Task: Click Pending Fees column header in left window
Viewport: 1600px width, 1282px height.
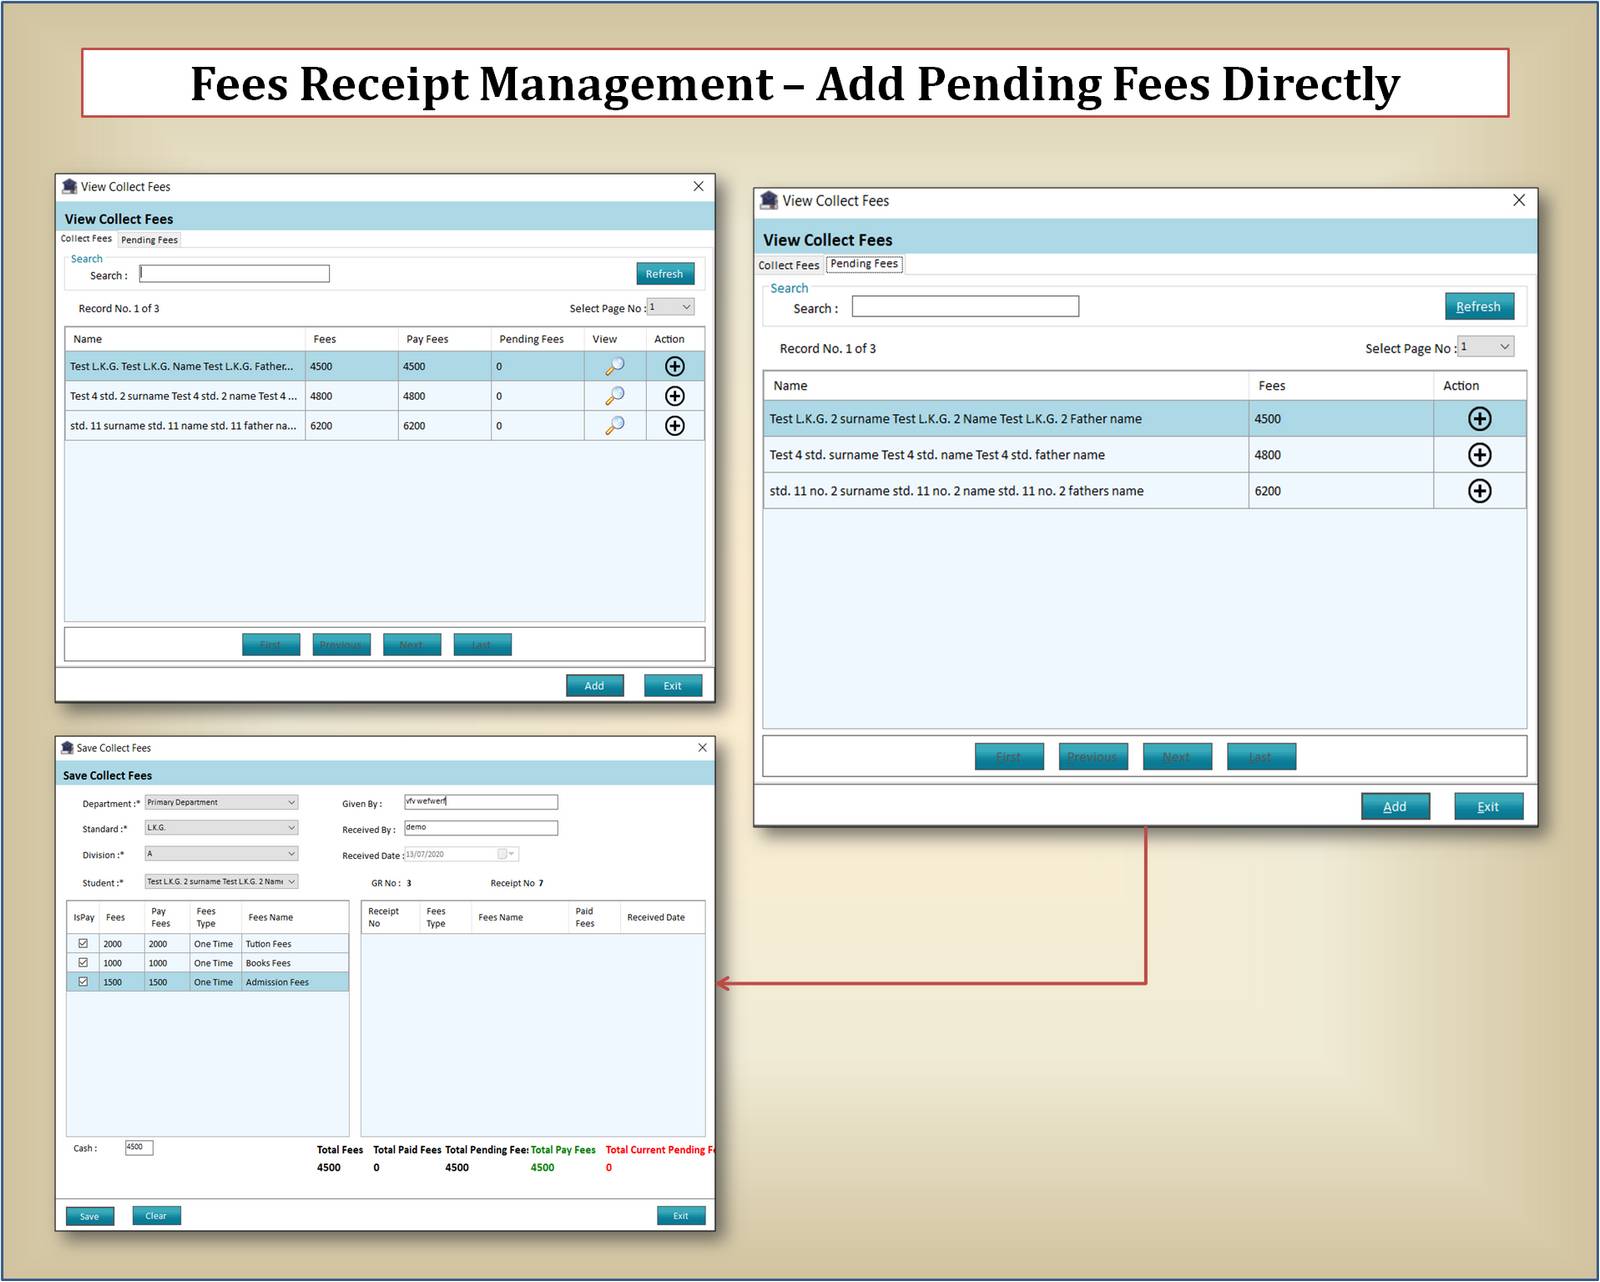Action: point(537,339)
